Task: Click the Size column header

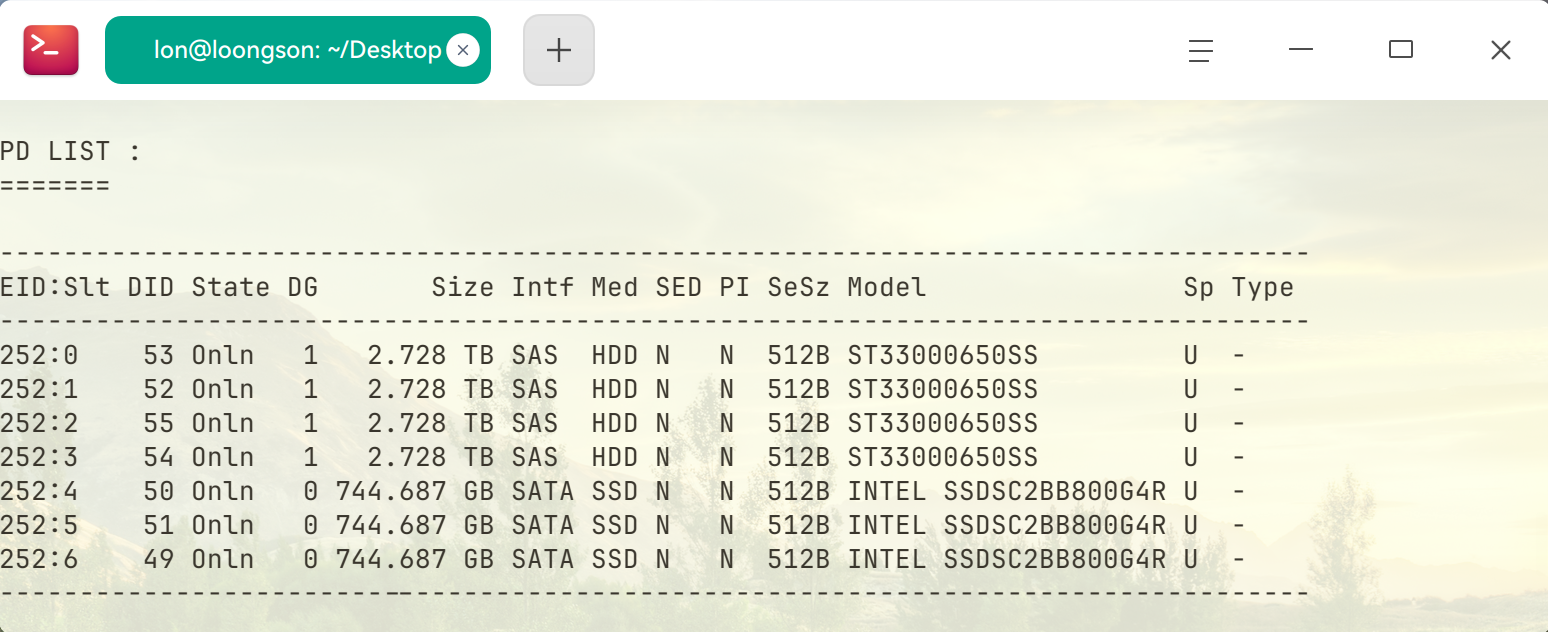Action: tap(462, 287)
